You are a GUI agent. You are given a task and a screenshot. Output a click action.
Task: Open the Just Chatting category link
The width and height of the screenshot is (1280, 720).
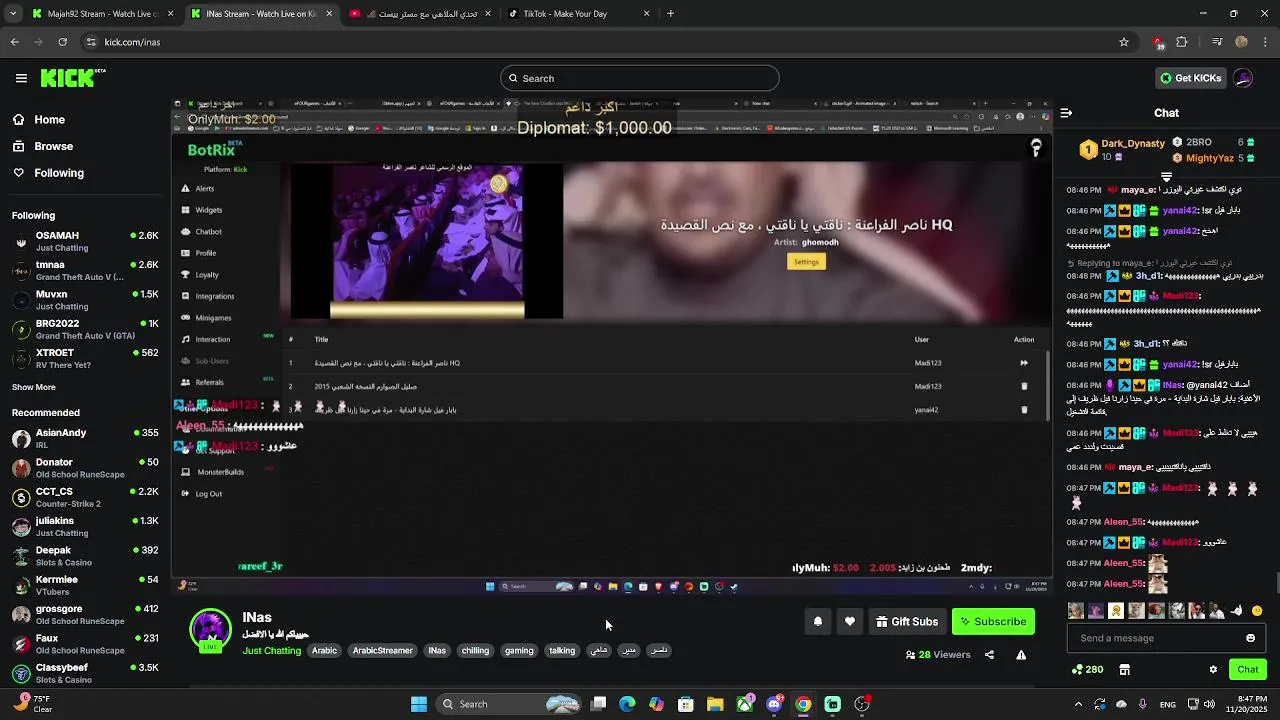click(x=271, y=650)
